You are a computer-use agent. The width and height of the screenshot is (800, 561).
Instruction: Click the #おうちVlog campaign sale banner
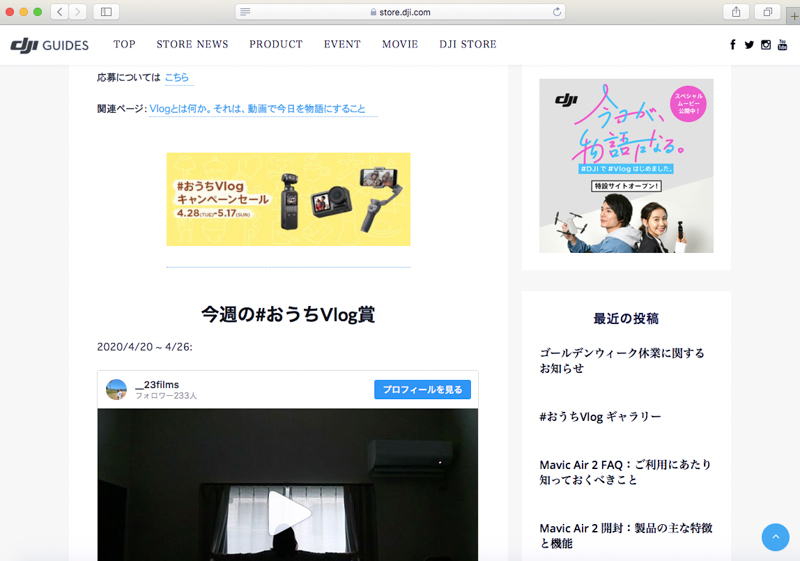[288, 199]
